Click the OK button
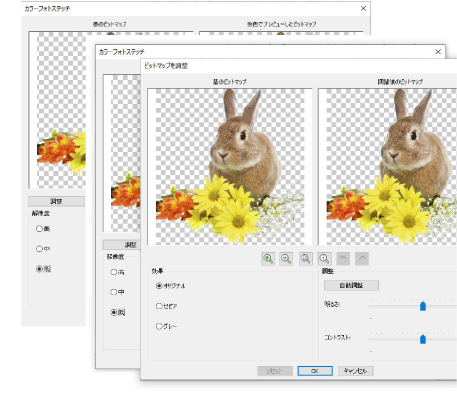The image size is (457, 397). (315, 371)
